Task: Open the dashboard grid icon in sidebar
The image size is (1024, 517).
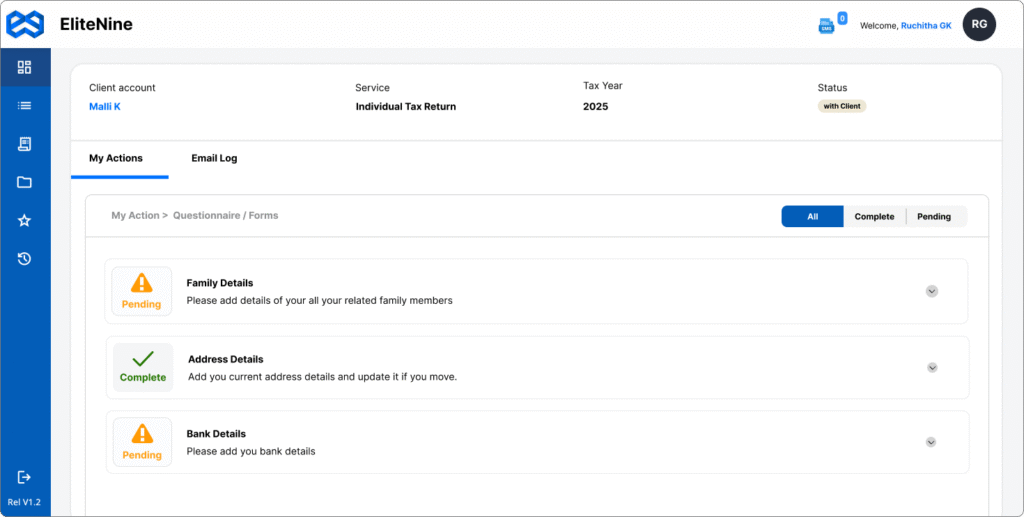Action: click(25, 68)
